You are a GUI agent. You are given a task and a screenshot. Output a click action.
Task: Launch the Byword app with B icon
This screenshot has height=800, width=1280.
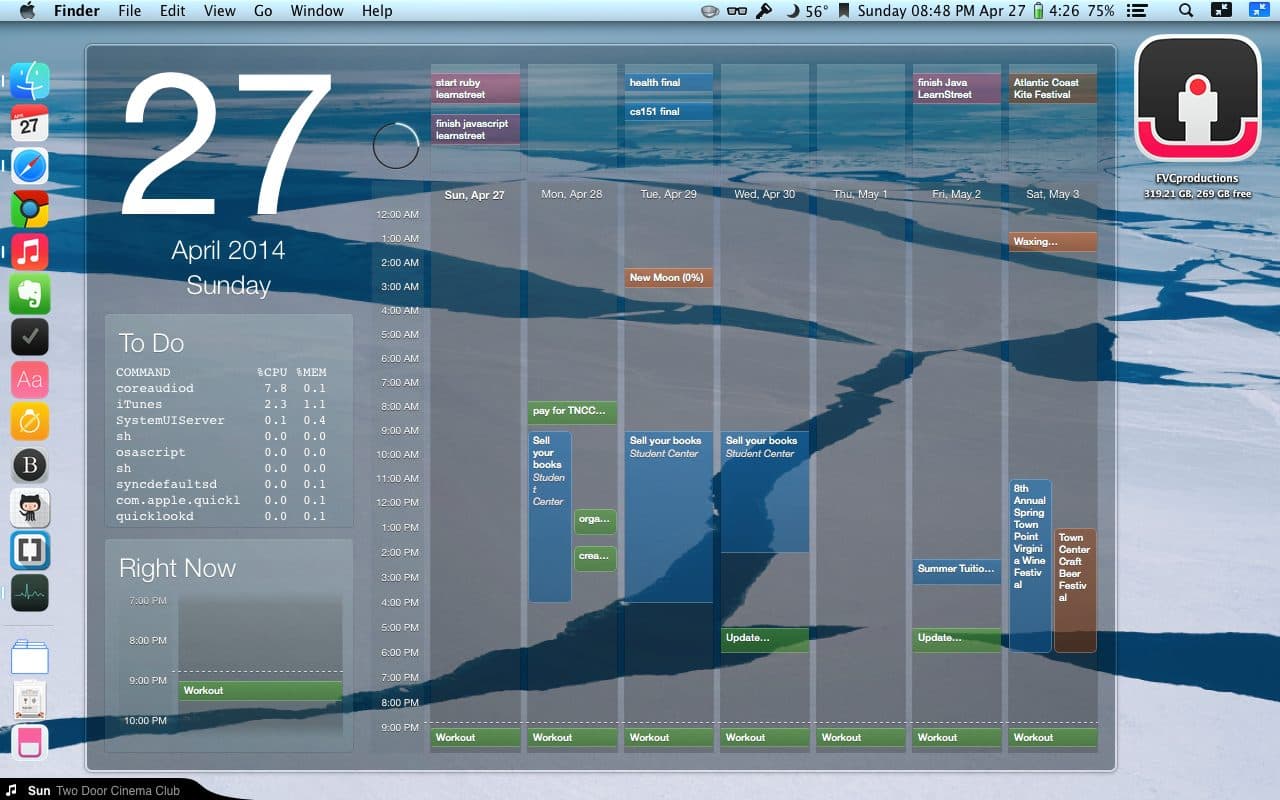pyautogui.click(x=30, y=466)
